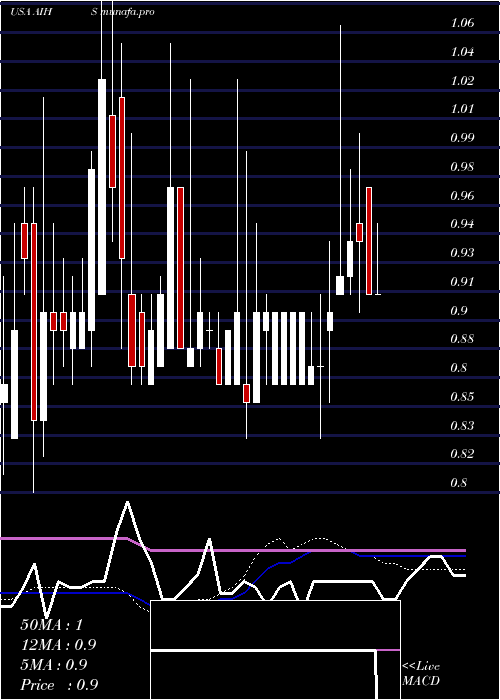The image size is (500, 700).
Task: Click the 1.02 price axis label
Action: (462, 81)
